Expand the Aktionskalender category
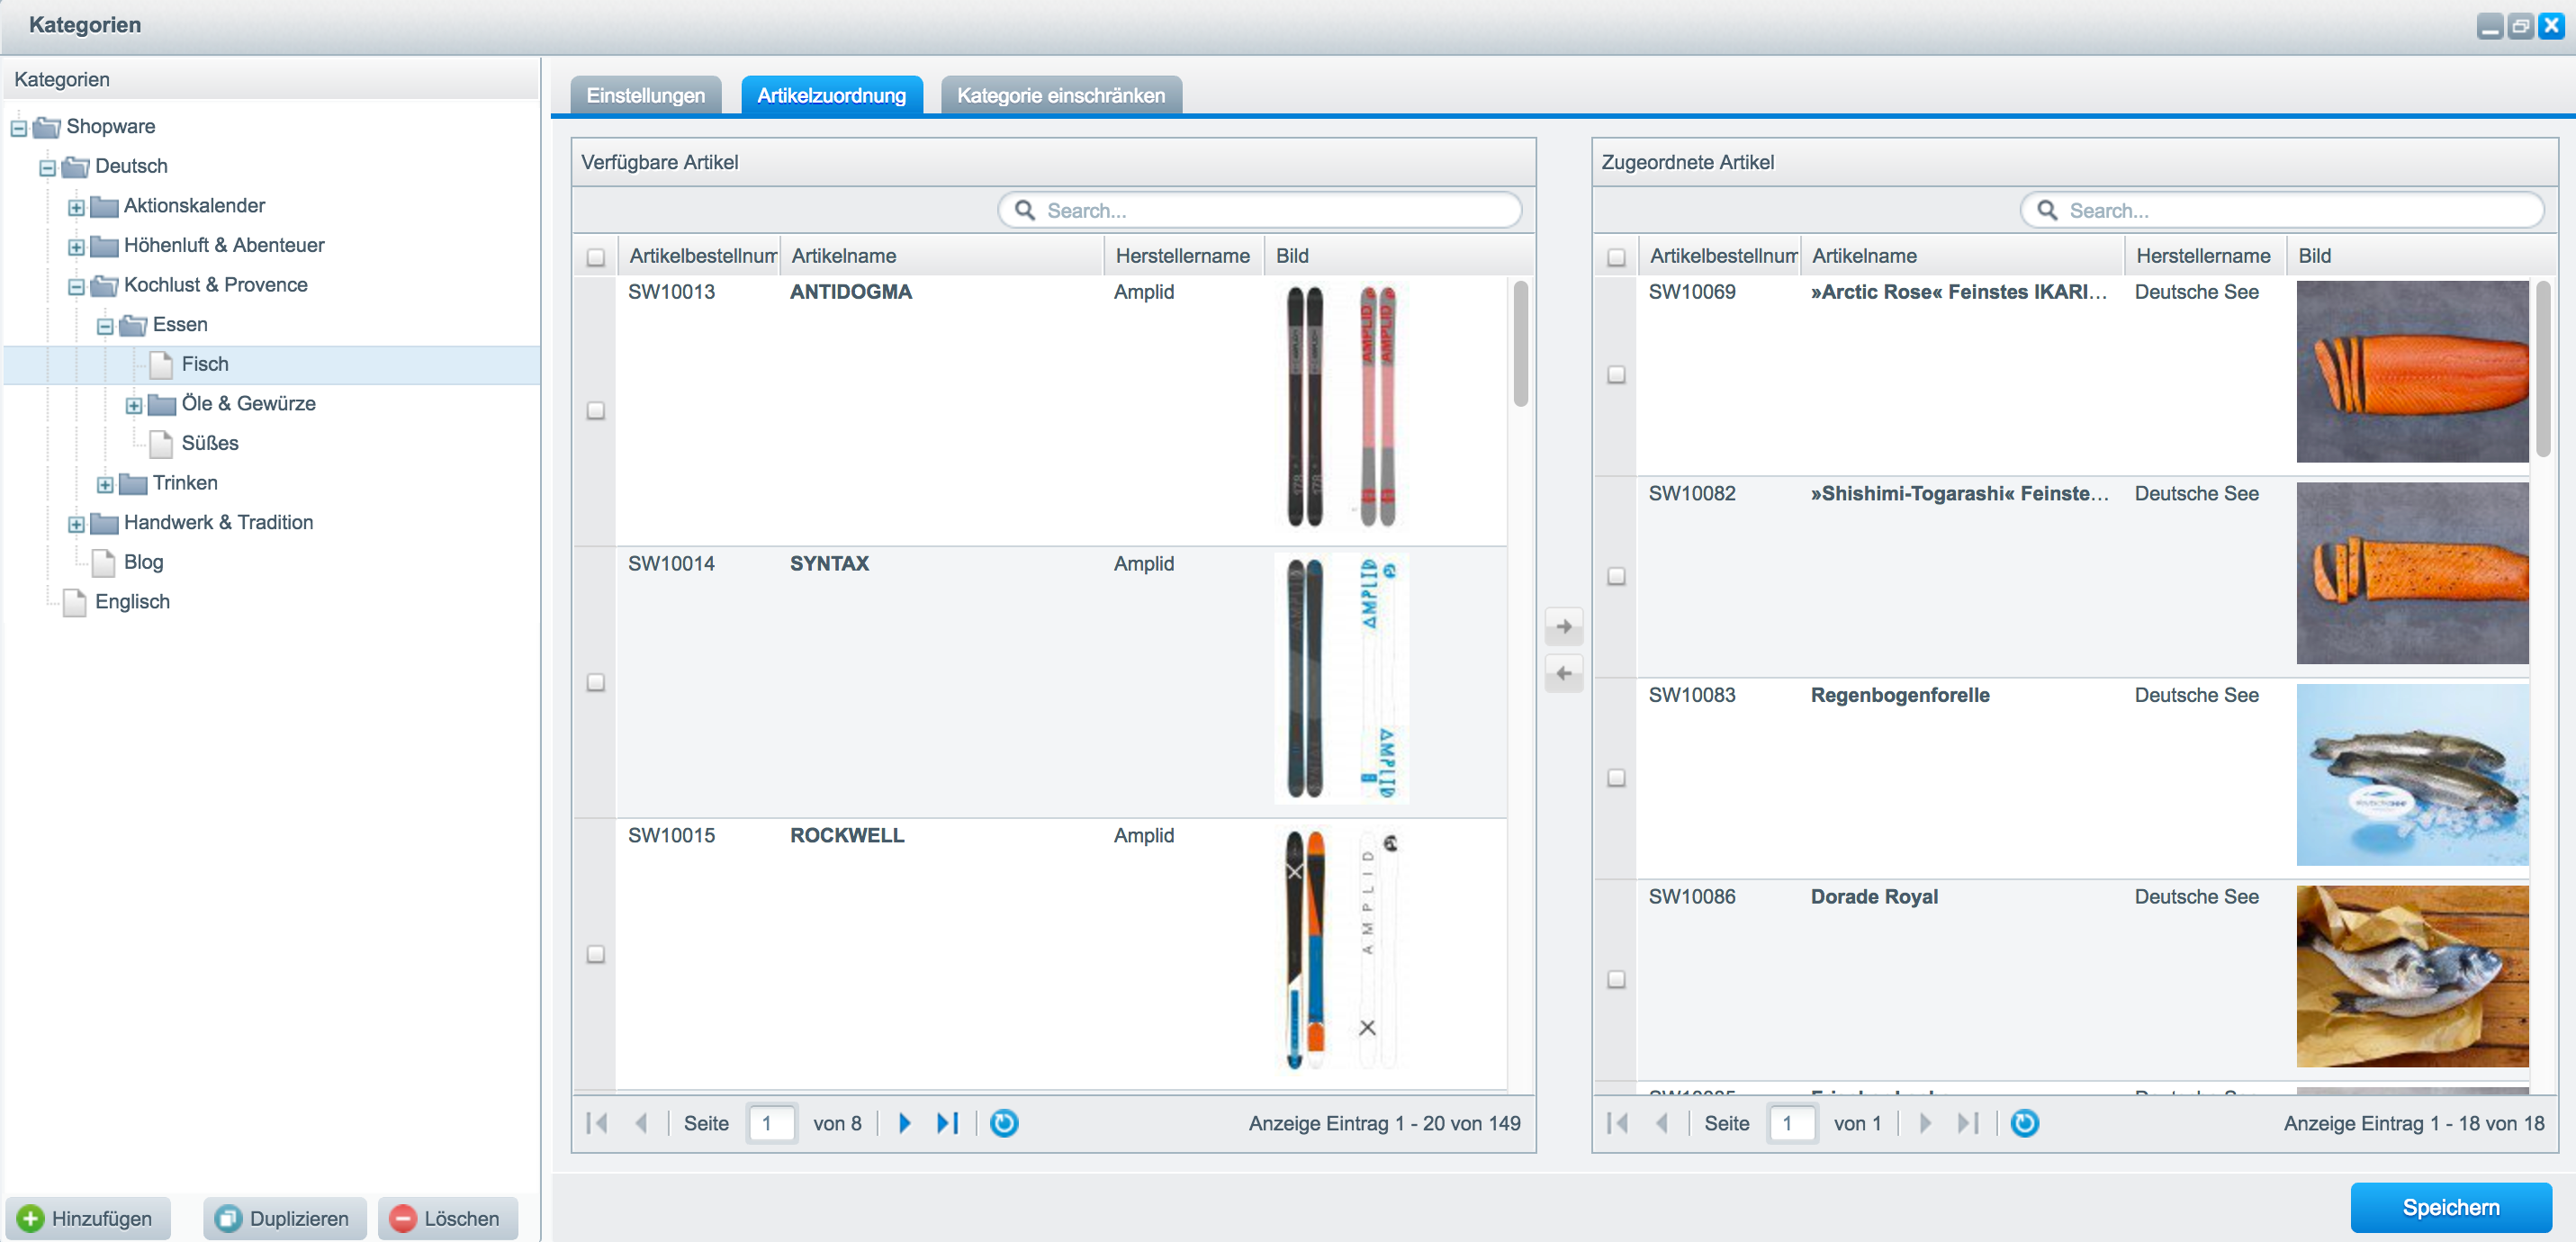 point(76,208)
